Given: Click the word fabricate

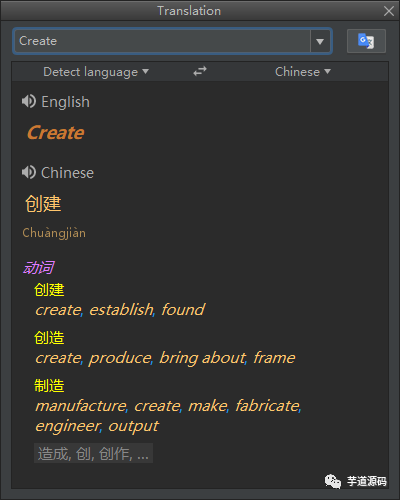Looking at the screenshot, I should click(267, 406).
